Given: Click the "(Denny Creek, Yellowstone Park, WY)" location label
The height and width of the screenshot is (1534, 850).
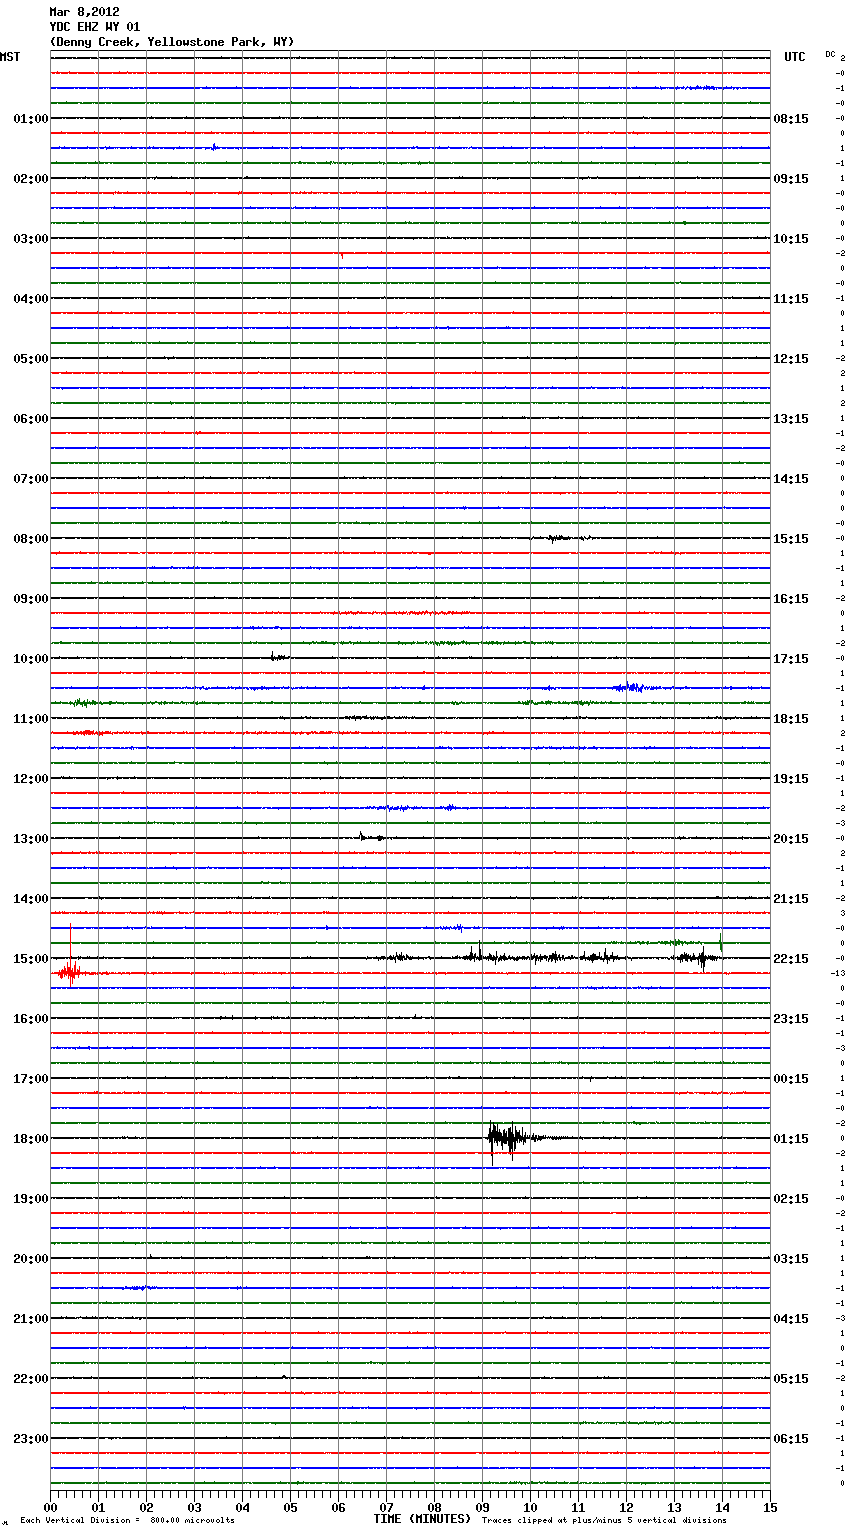Looking at the screenshot, I should point(172,42).
